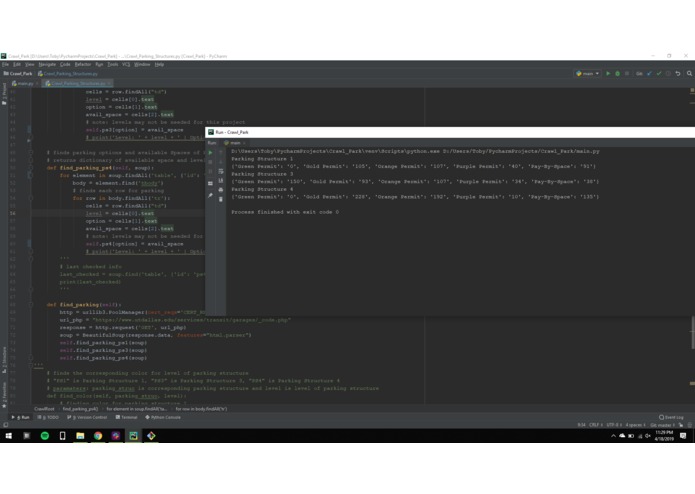
Task: Open the View menu
Action: pos(30,65)
